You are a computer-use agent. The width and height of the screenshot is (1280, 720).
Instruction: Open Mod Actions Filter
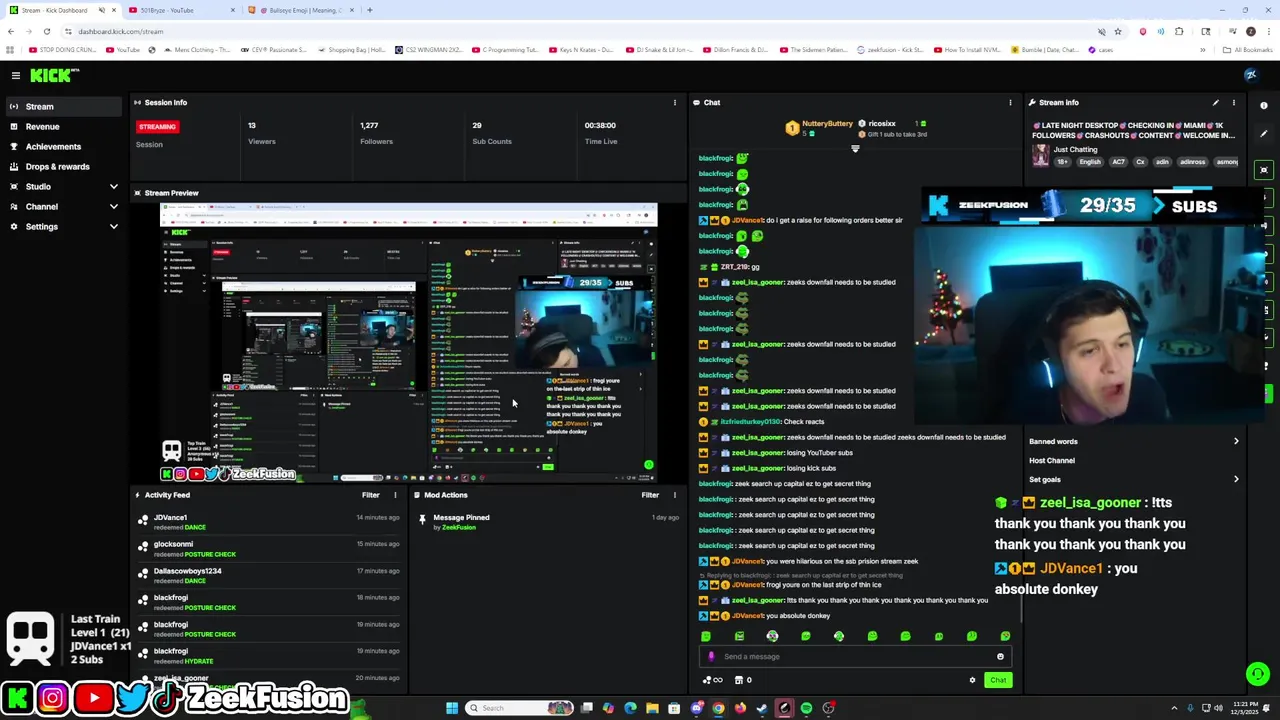click(x=650, y=495)
